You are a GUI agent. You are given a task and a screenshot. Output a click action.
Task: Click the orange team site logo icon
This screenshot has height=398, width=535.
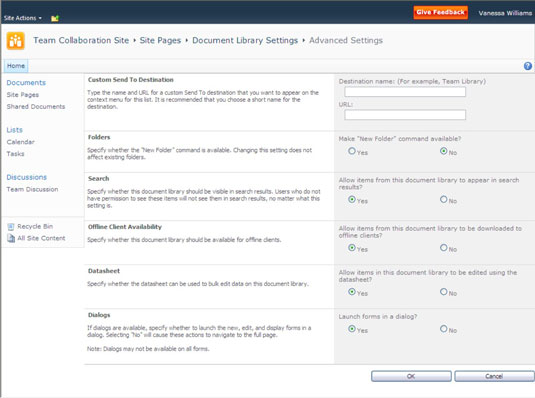[x=16, y=41]
